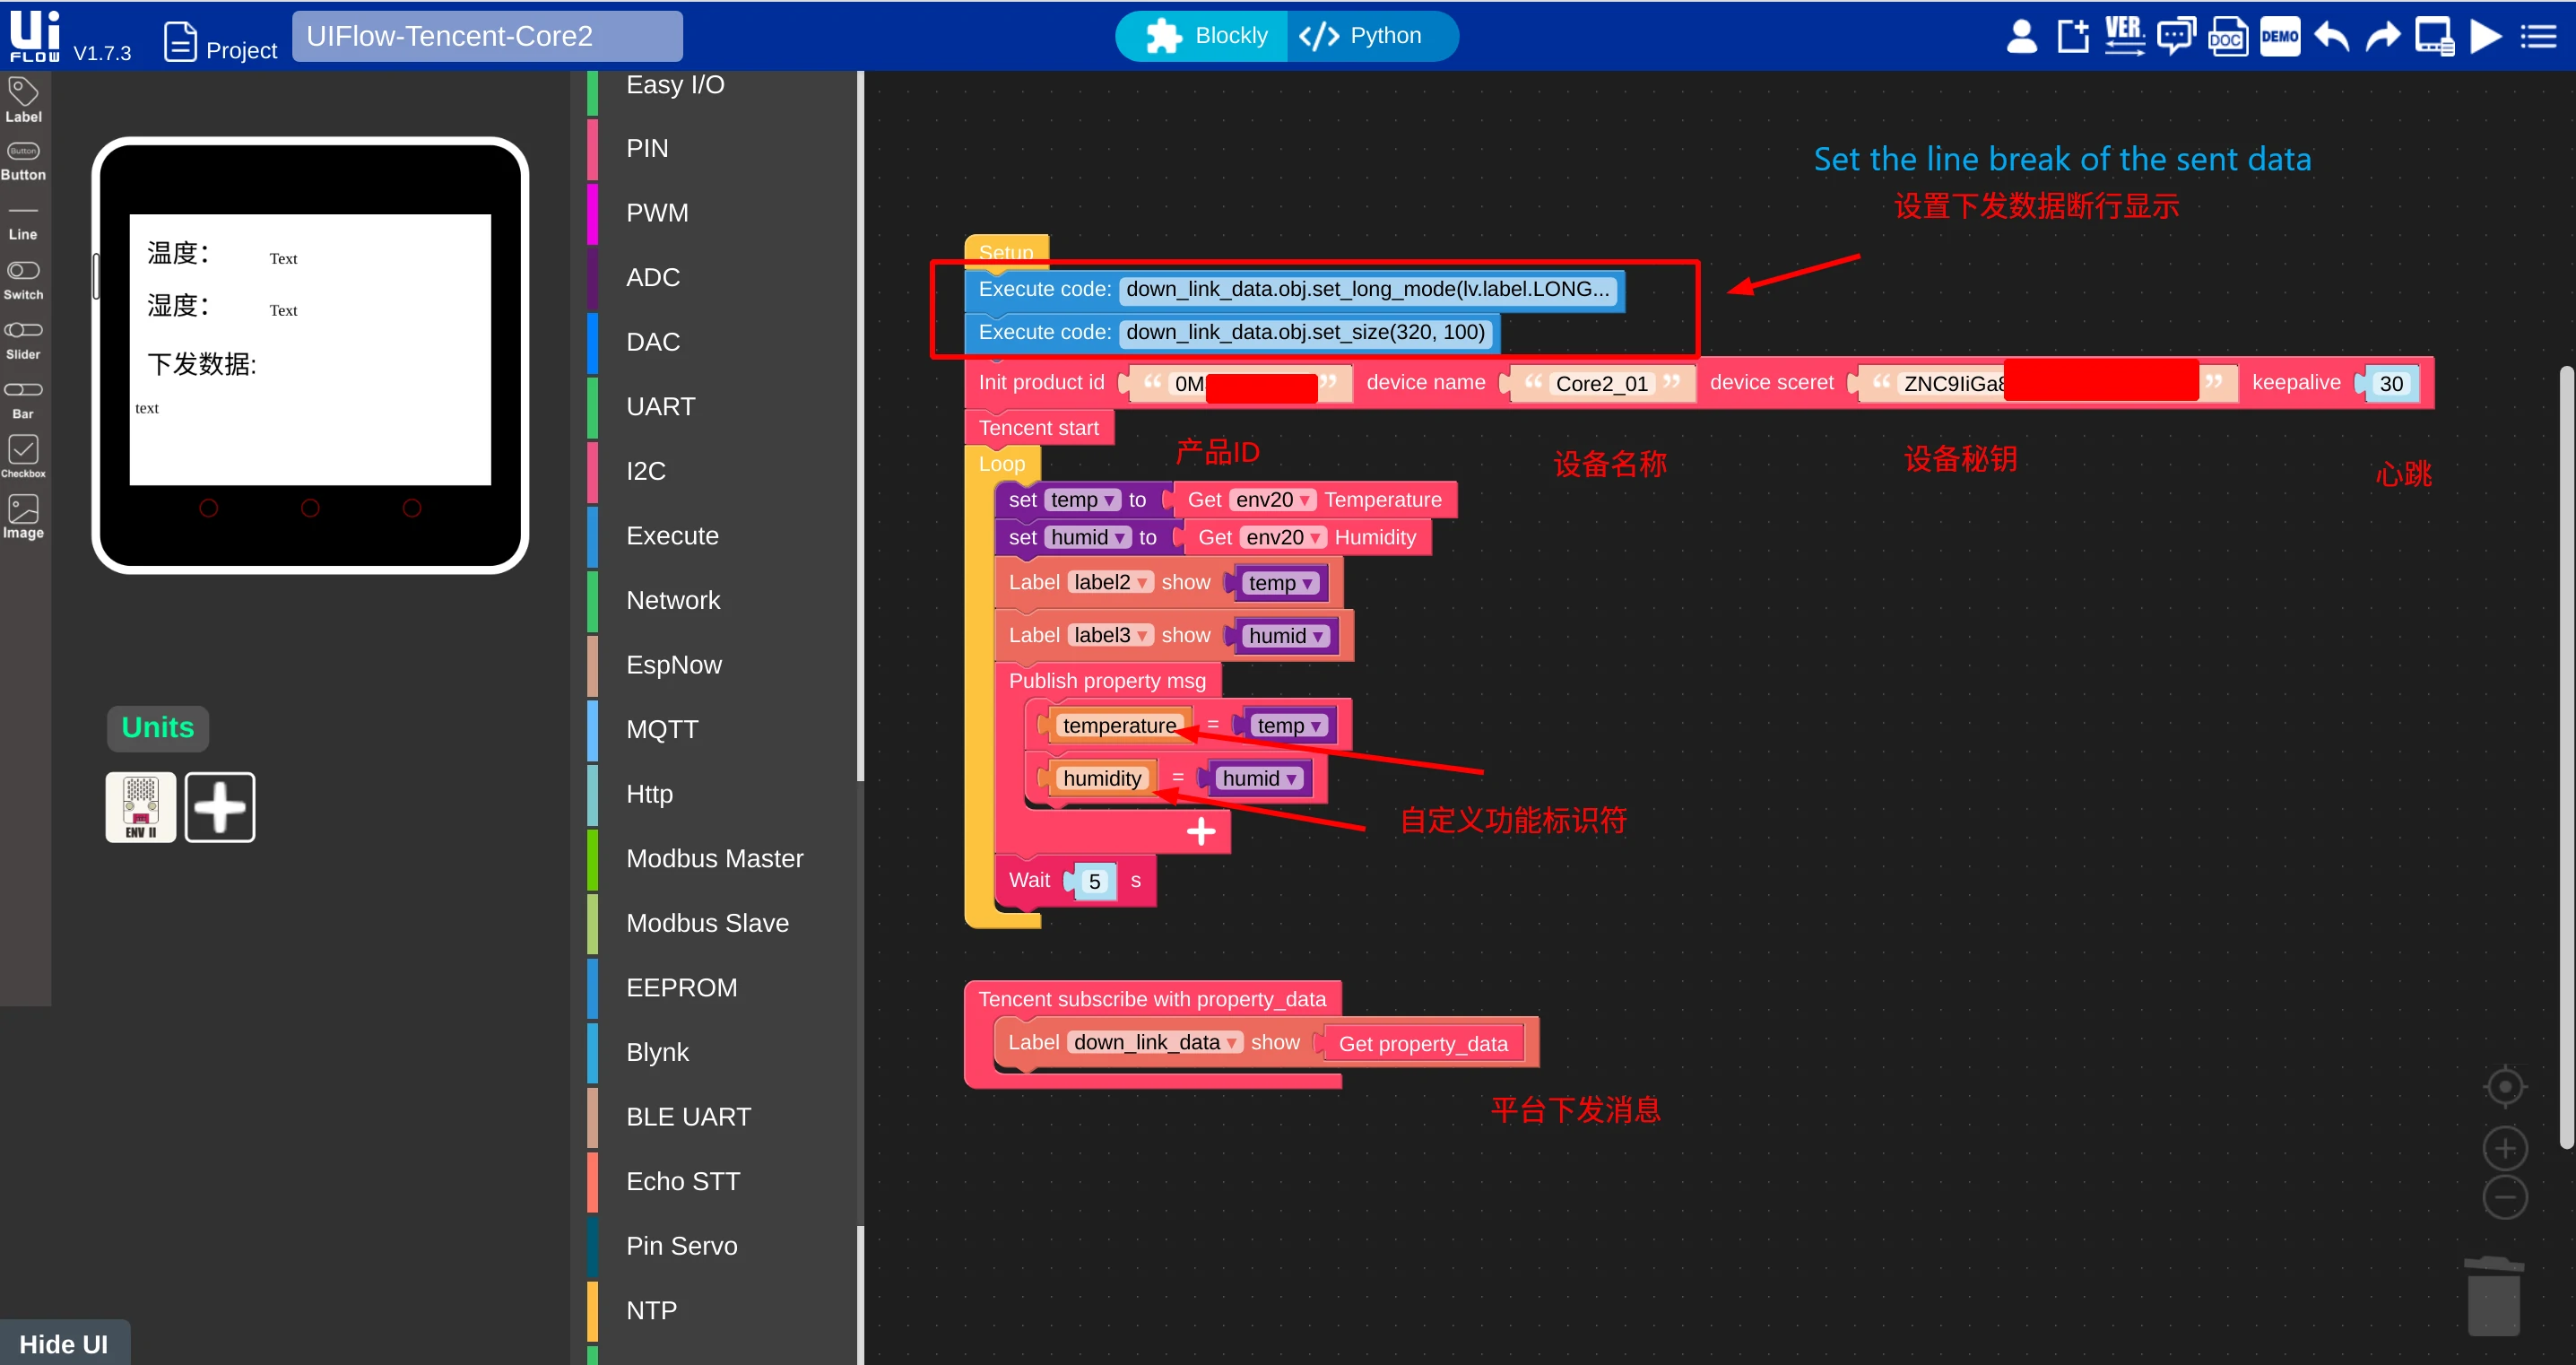Click the UIFlow logo
The image size is (2576, 1365).
tap(35, 36)
